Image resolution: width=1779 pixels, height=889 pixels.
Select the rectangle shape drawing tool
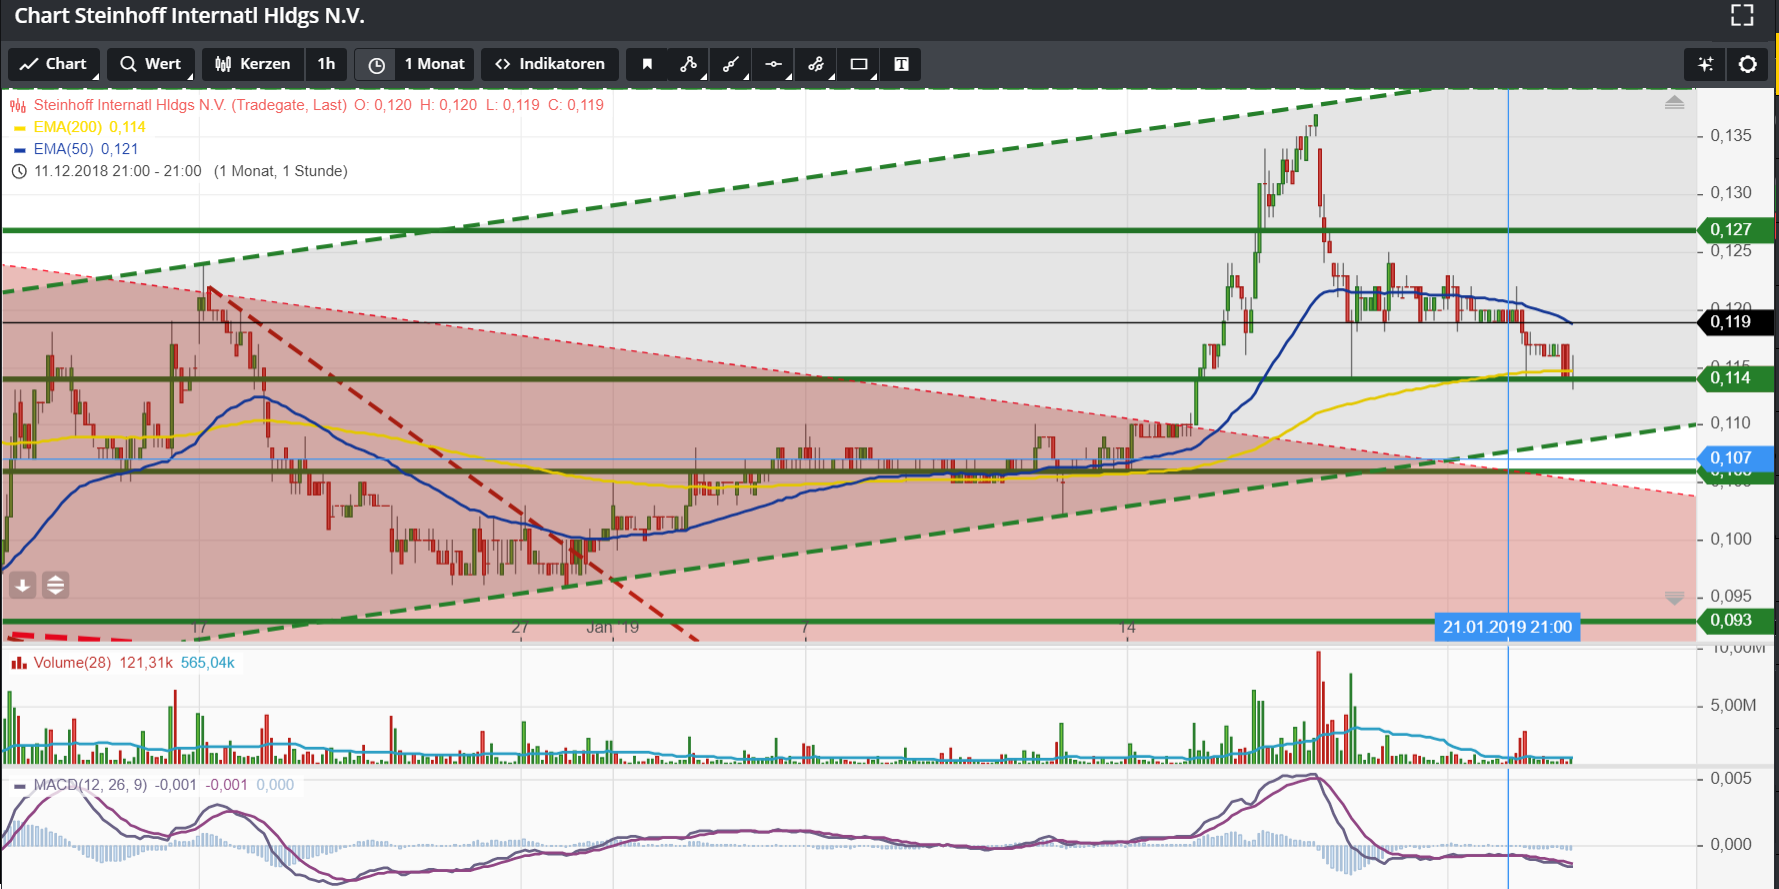point(858,64)
